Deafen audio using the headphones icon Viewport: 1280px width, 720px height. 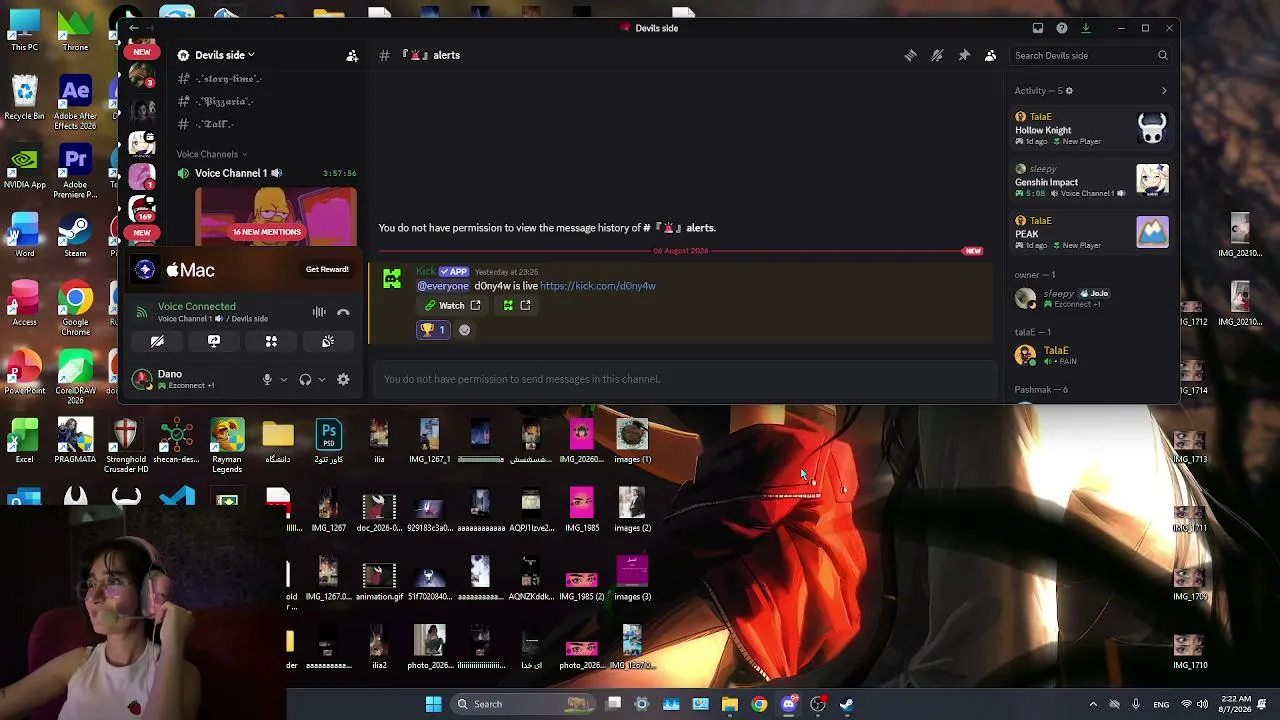pyautogui.click(x=305, y=380)
